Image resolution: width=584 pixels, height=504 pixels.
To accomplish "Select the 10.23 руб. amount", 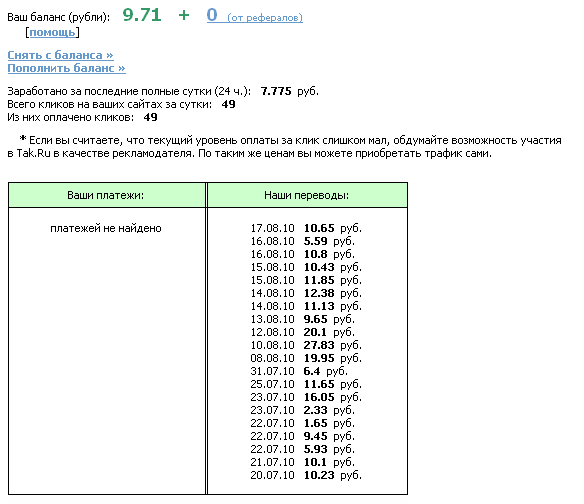I will (333, 476).
